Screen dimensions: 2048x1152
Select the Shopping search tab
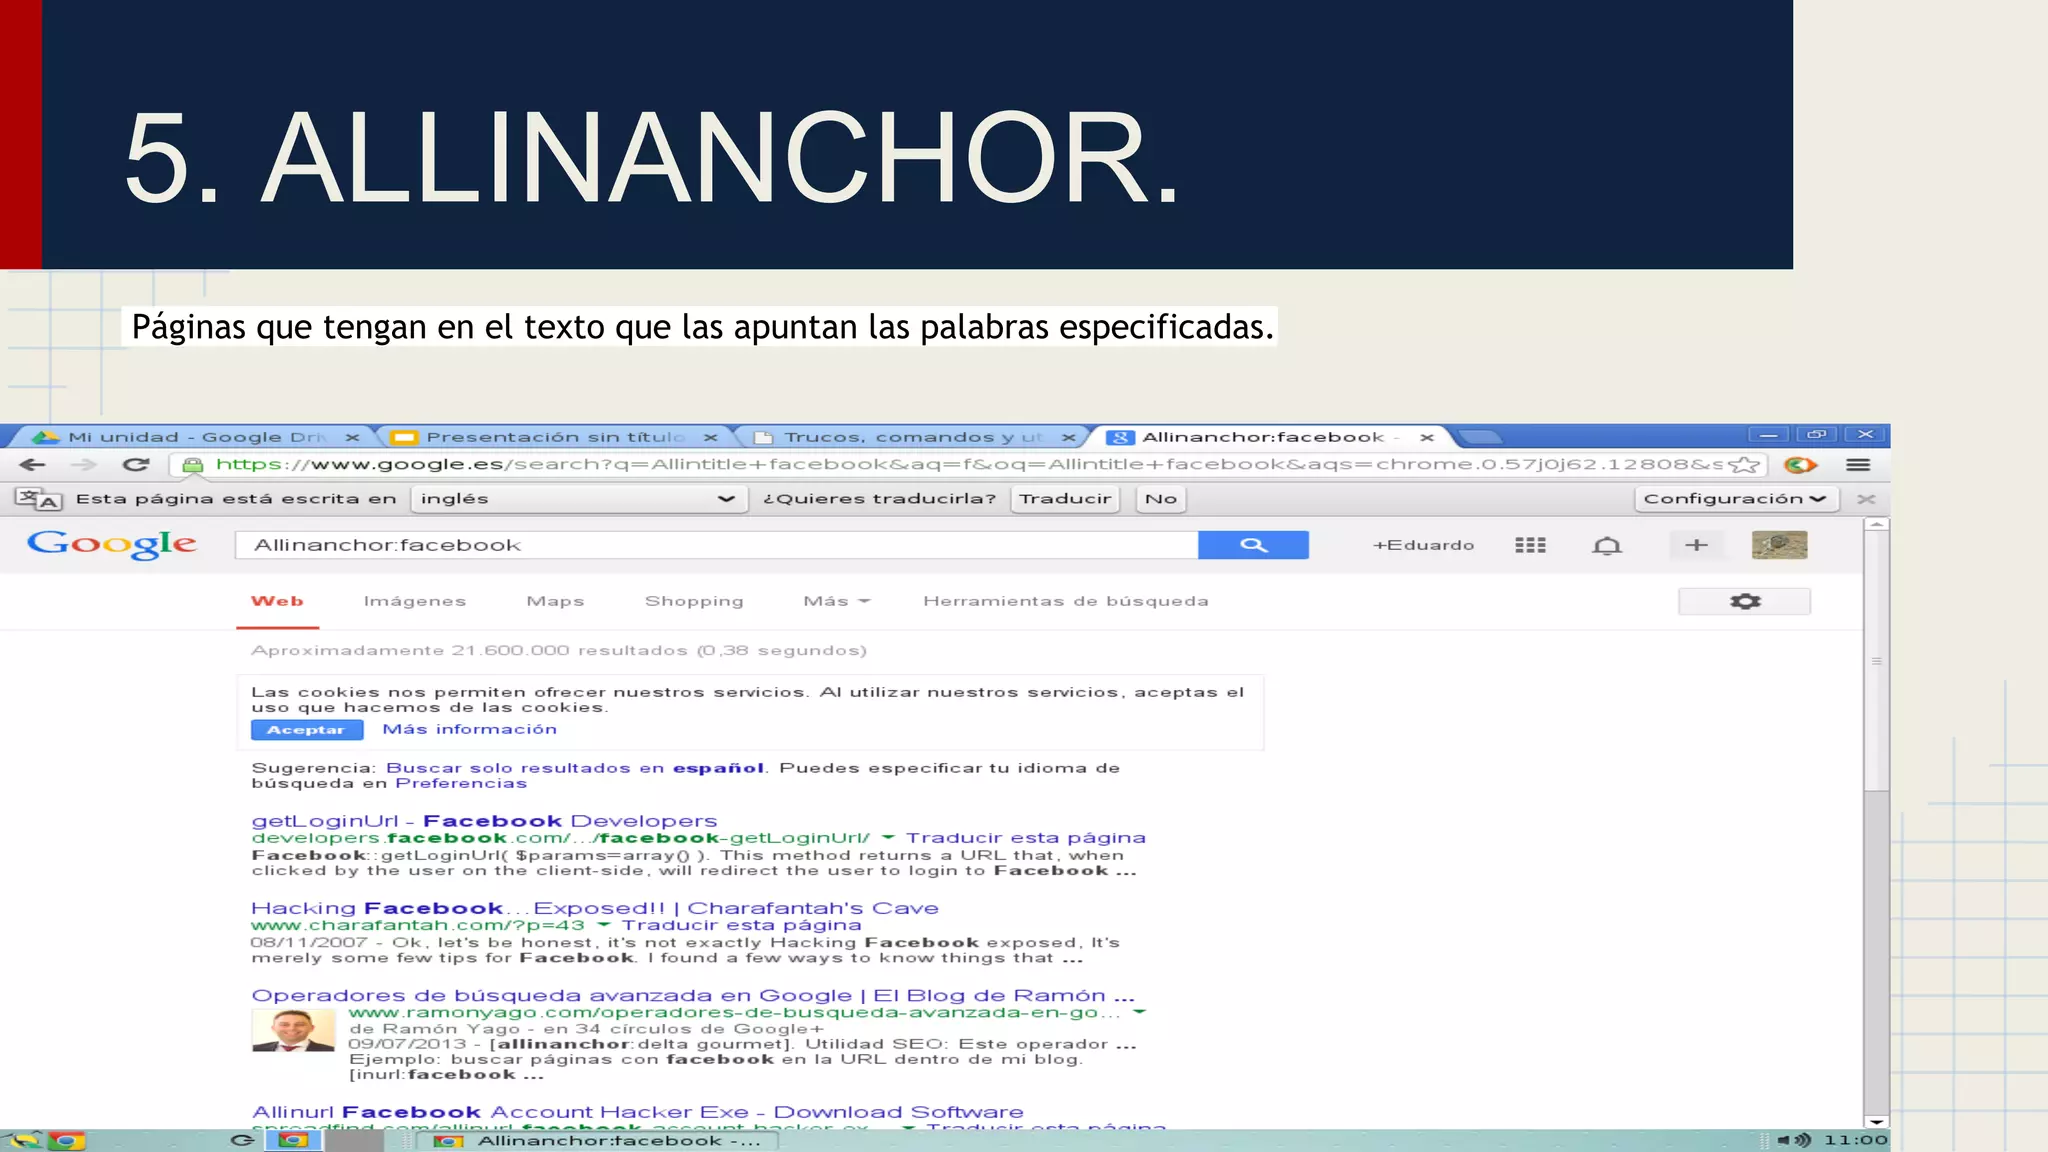pyautogui.click(x=694, y=601)
